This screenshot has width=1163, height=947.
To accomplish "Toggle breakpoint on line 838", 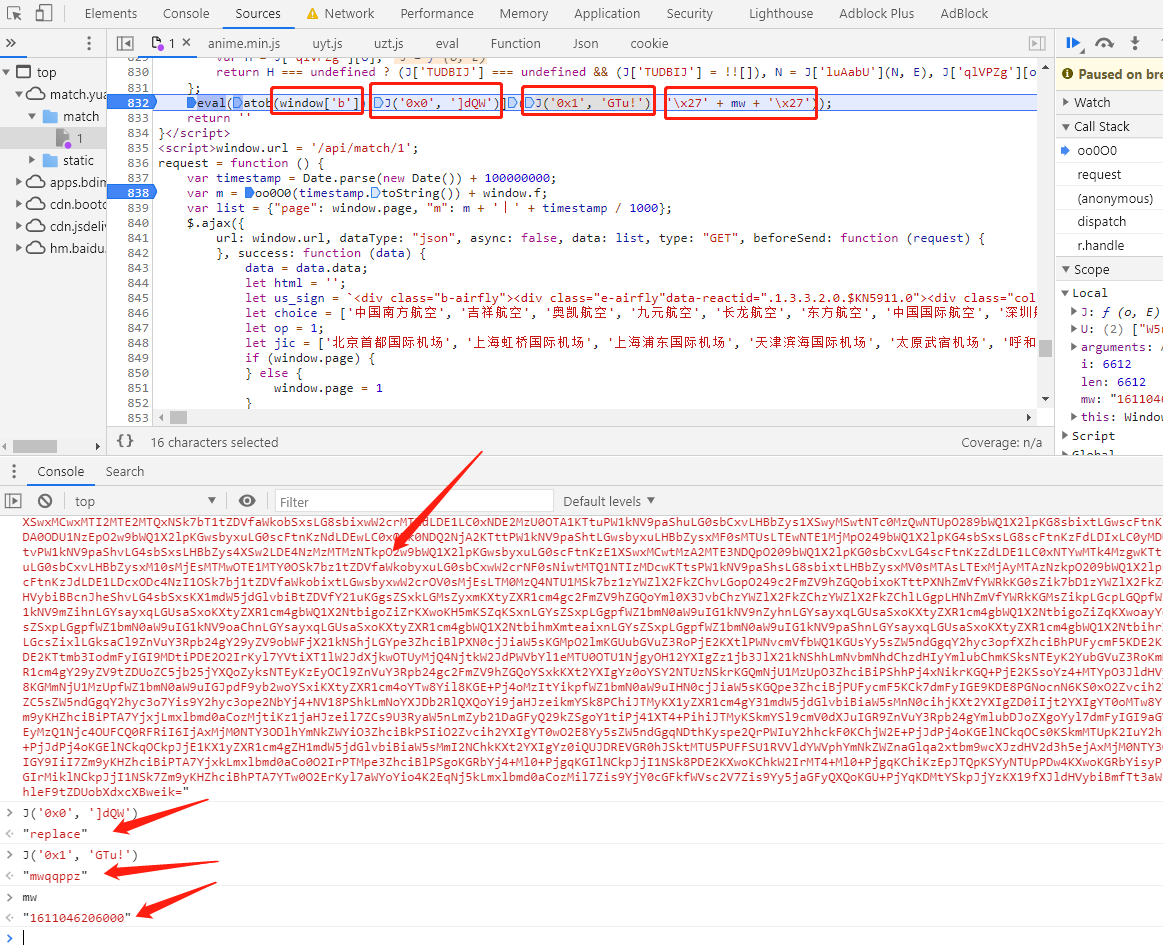I will pyautogui.click(x=137, y=192).
